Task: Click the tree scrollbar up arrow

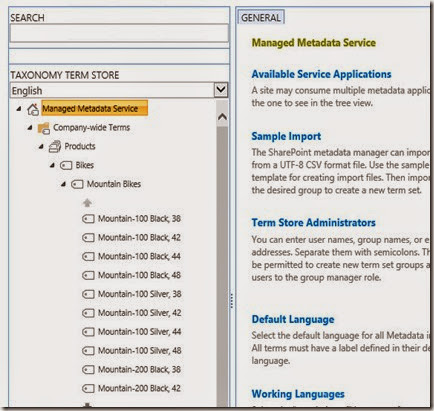Action: click(222, 117)
